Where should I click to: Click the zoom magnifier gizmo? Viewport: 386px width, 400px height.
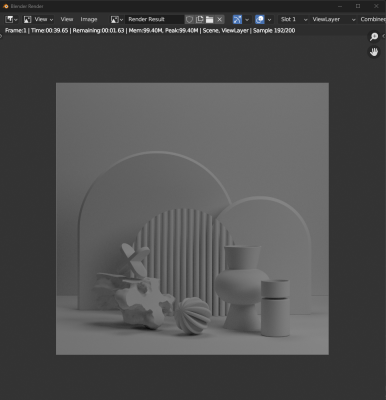click(x=374, y=36)
